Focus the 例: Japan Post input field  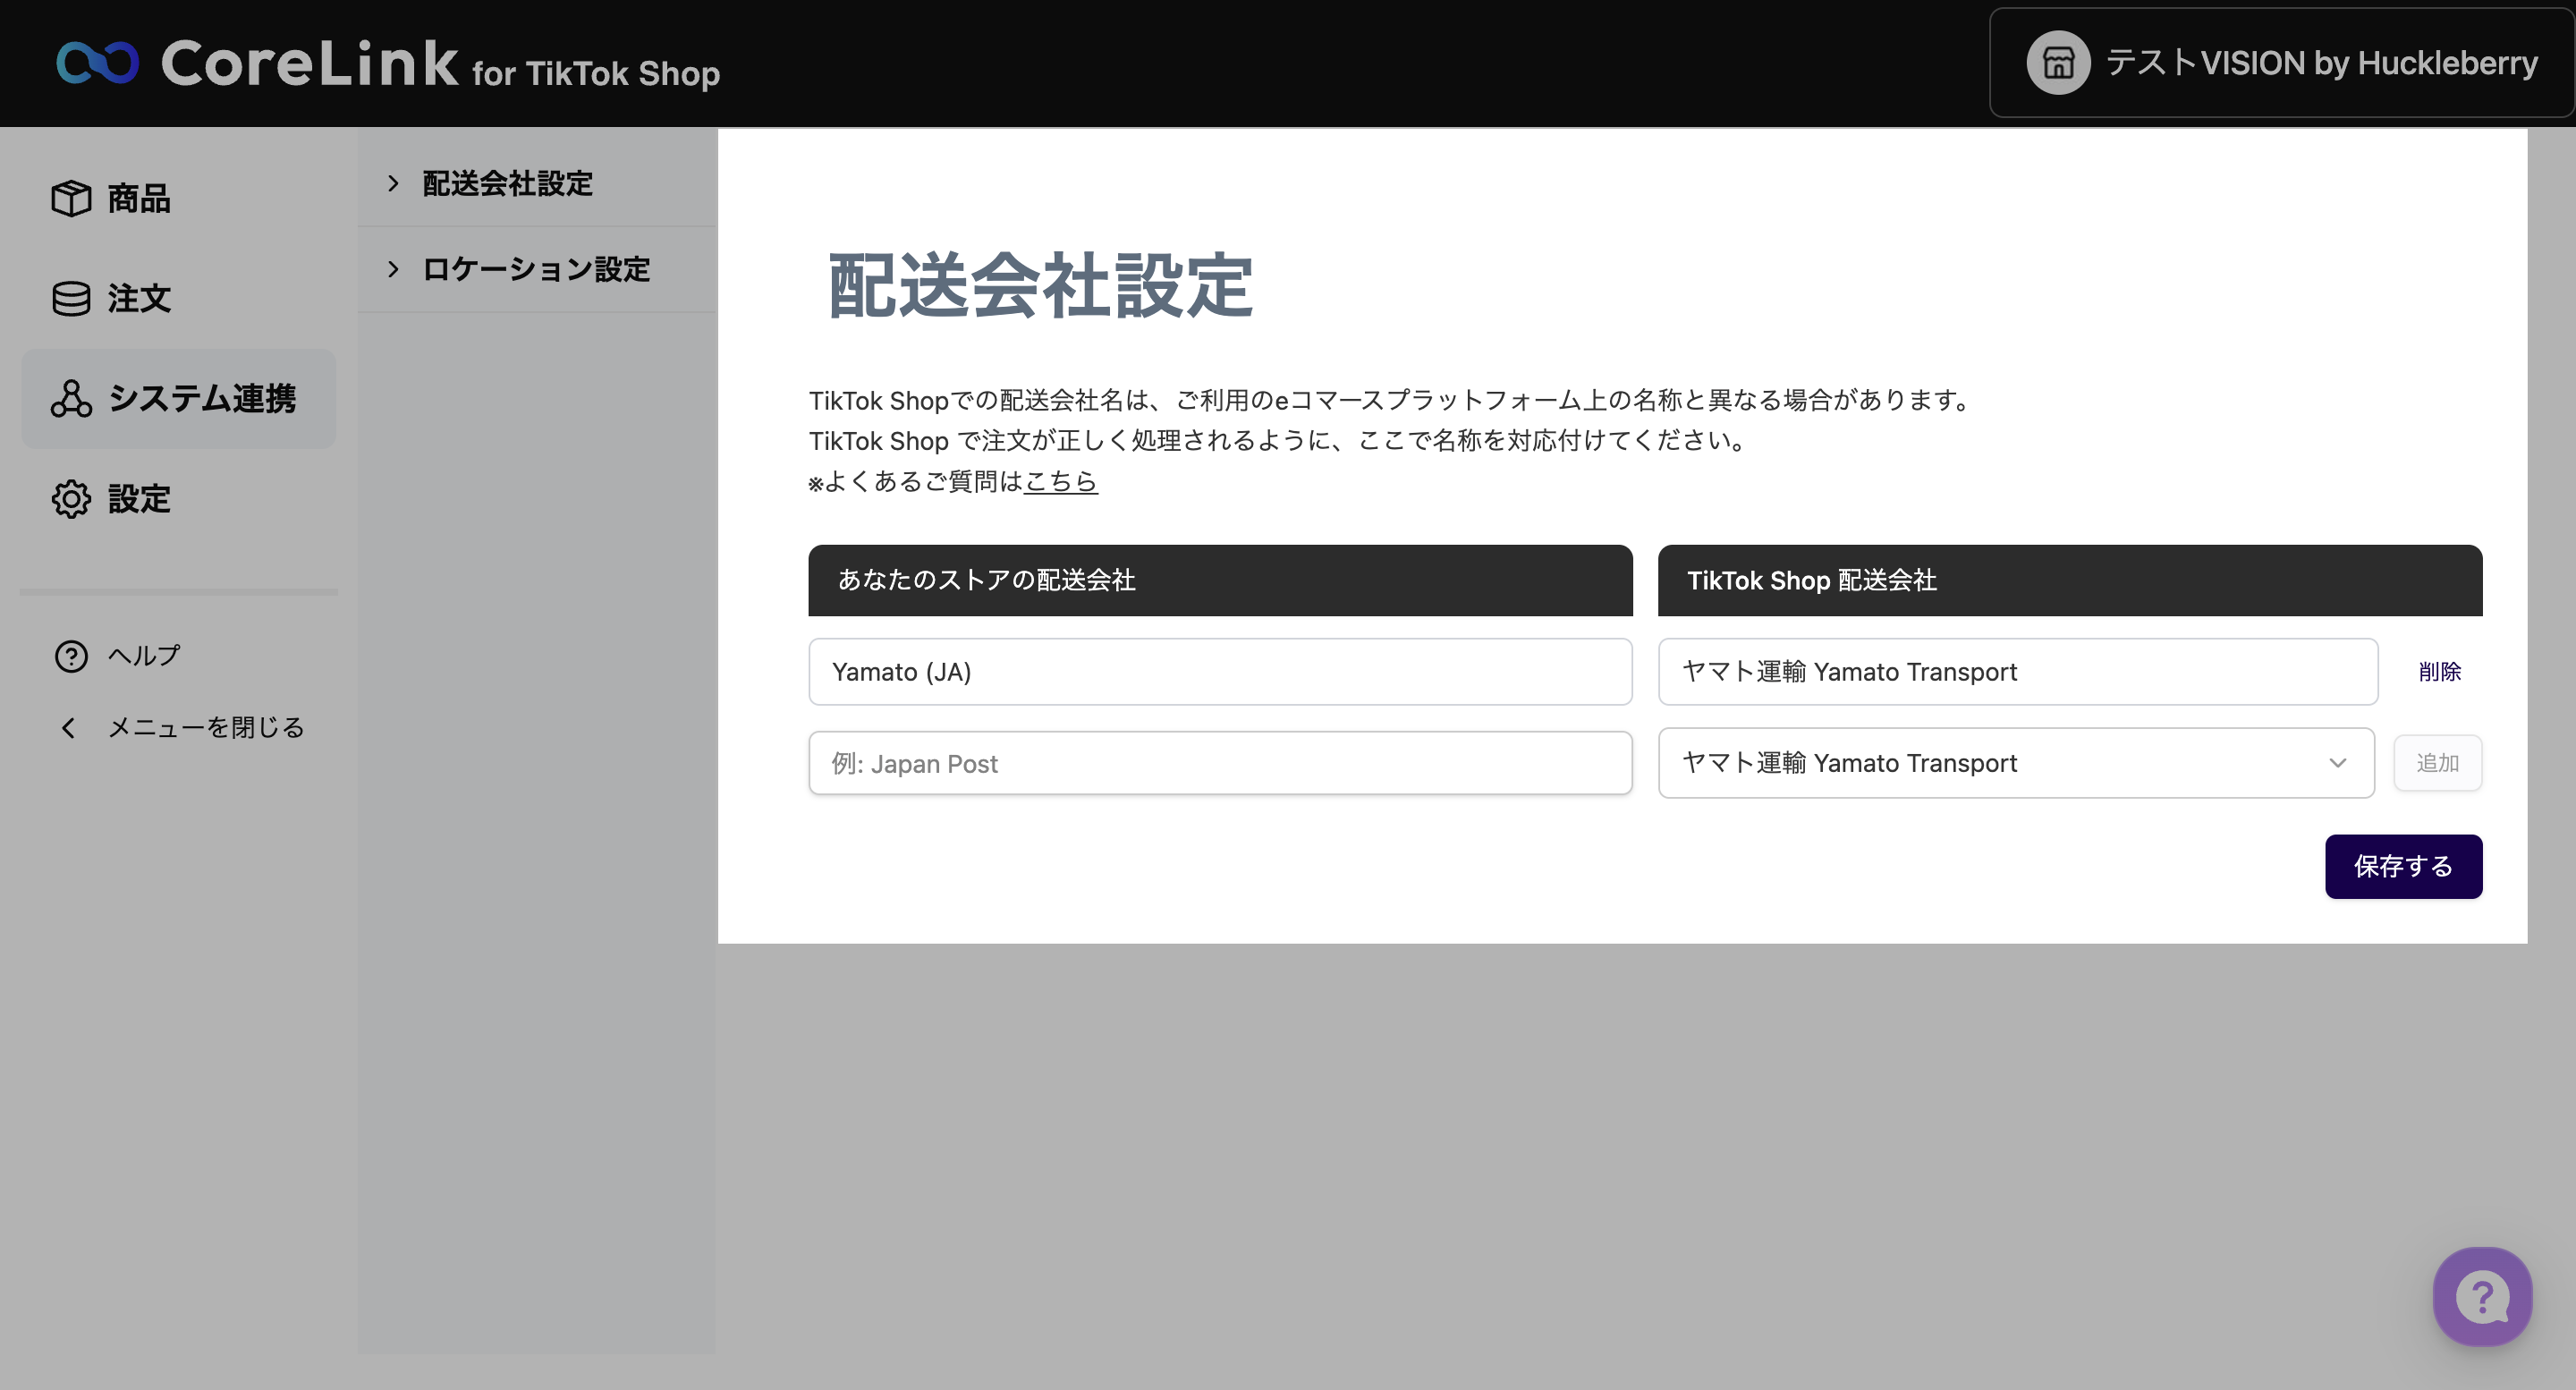(1219, 764)
